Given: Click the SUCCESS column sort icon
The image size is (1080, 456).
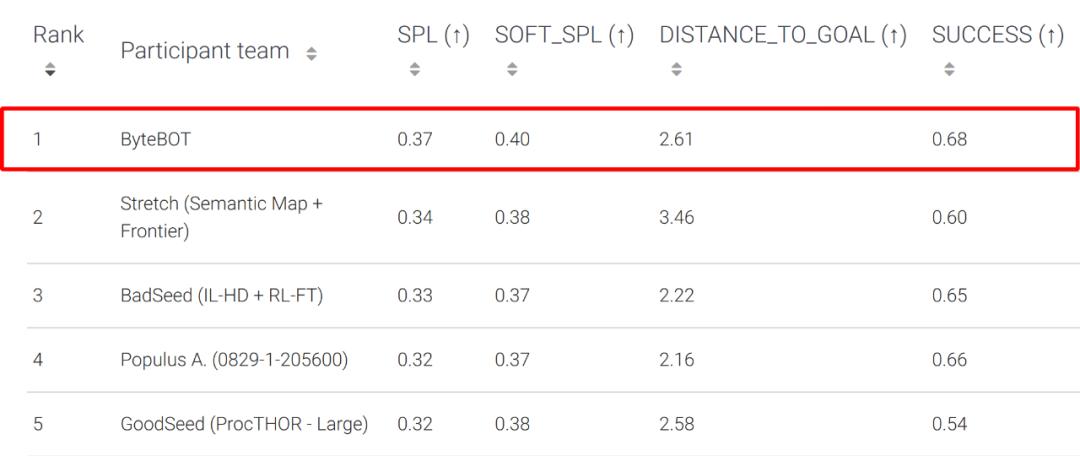Looking at the screenshot, I should 949,70.
